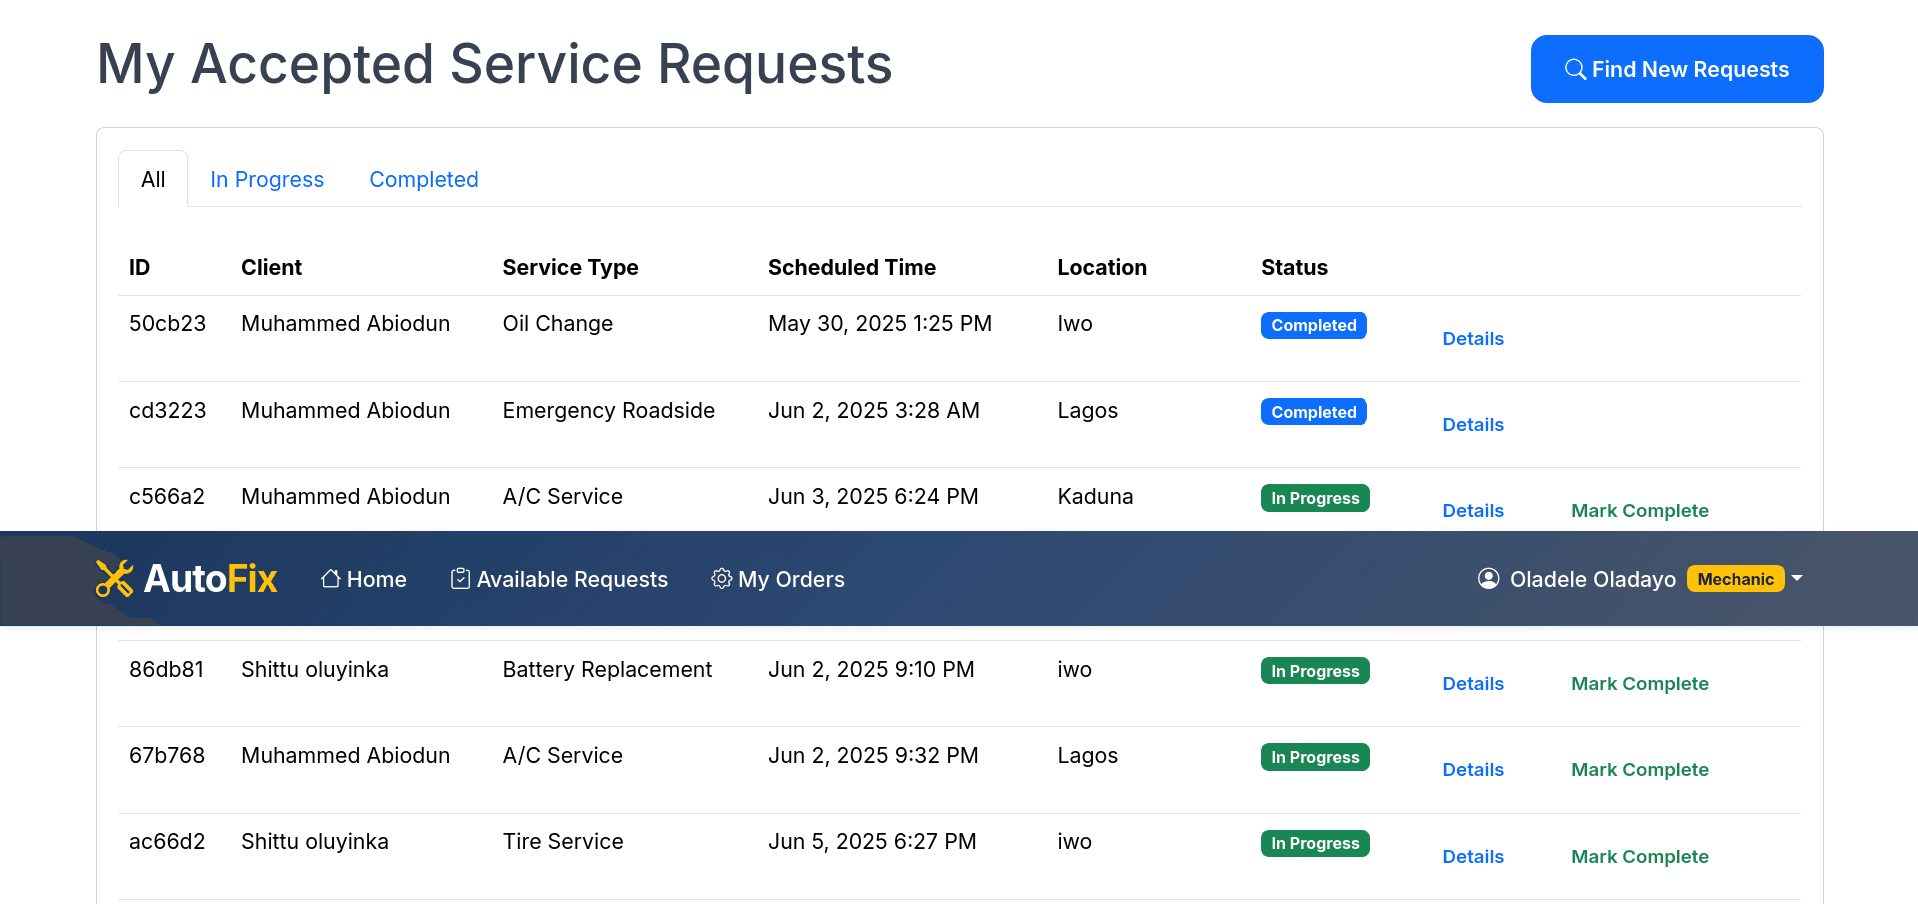
Task: Click the AutoFix wrench logo icon
Action: (114, 578)
